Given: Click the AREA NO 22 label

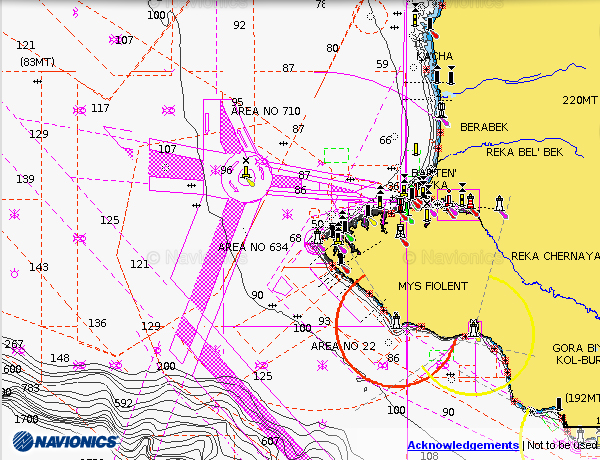Looking at the screenshot, I should (x=343, y=346).
